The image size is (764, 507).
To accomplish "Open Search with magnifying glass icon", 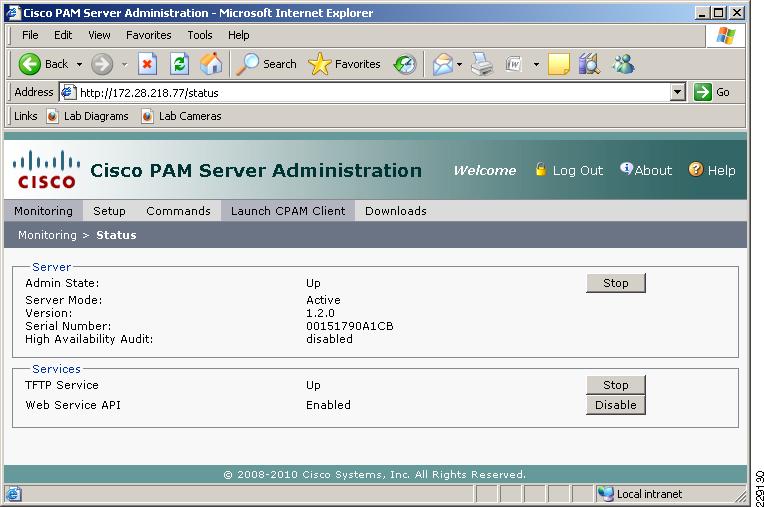I will (248, 64).
